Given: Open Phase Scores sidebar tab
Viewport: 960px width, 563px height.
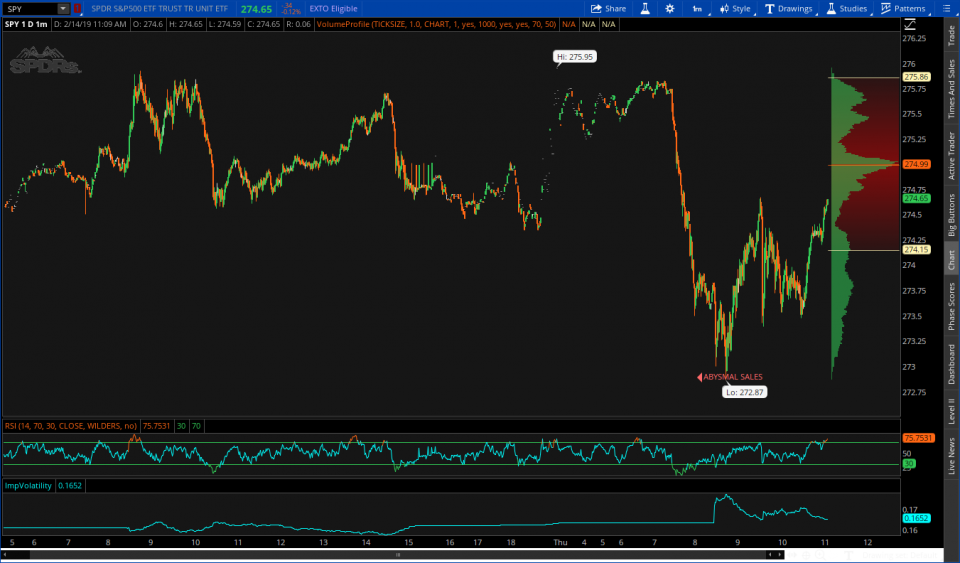Looking at the screenshot, I should click(951, 307).
